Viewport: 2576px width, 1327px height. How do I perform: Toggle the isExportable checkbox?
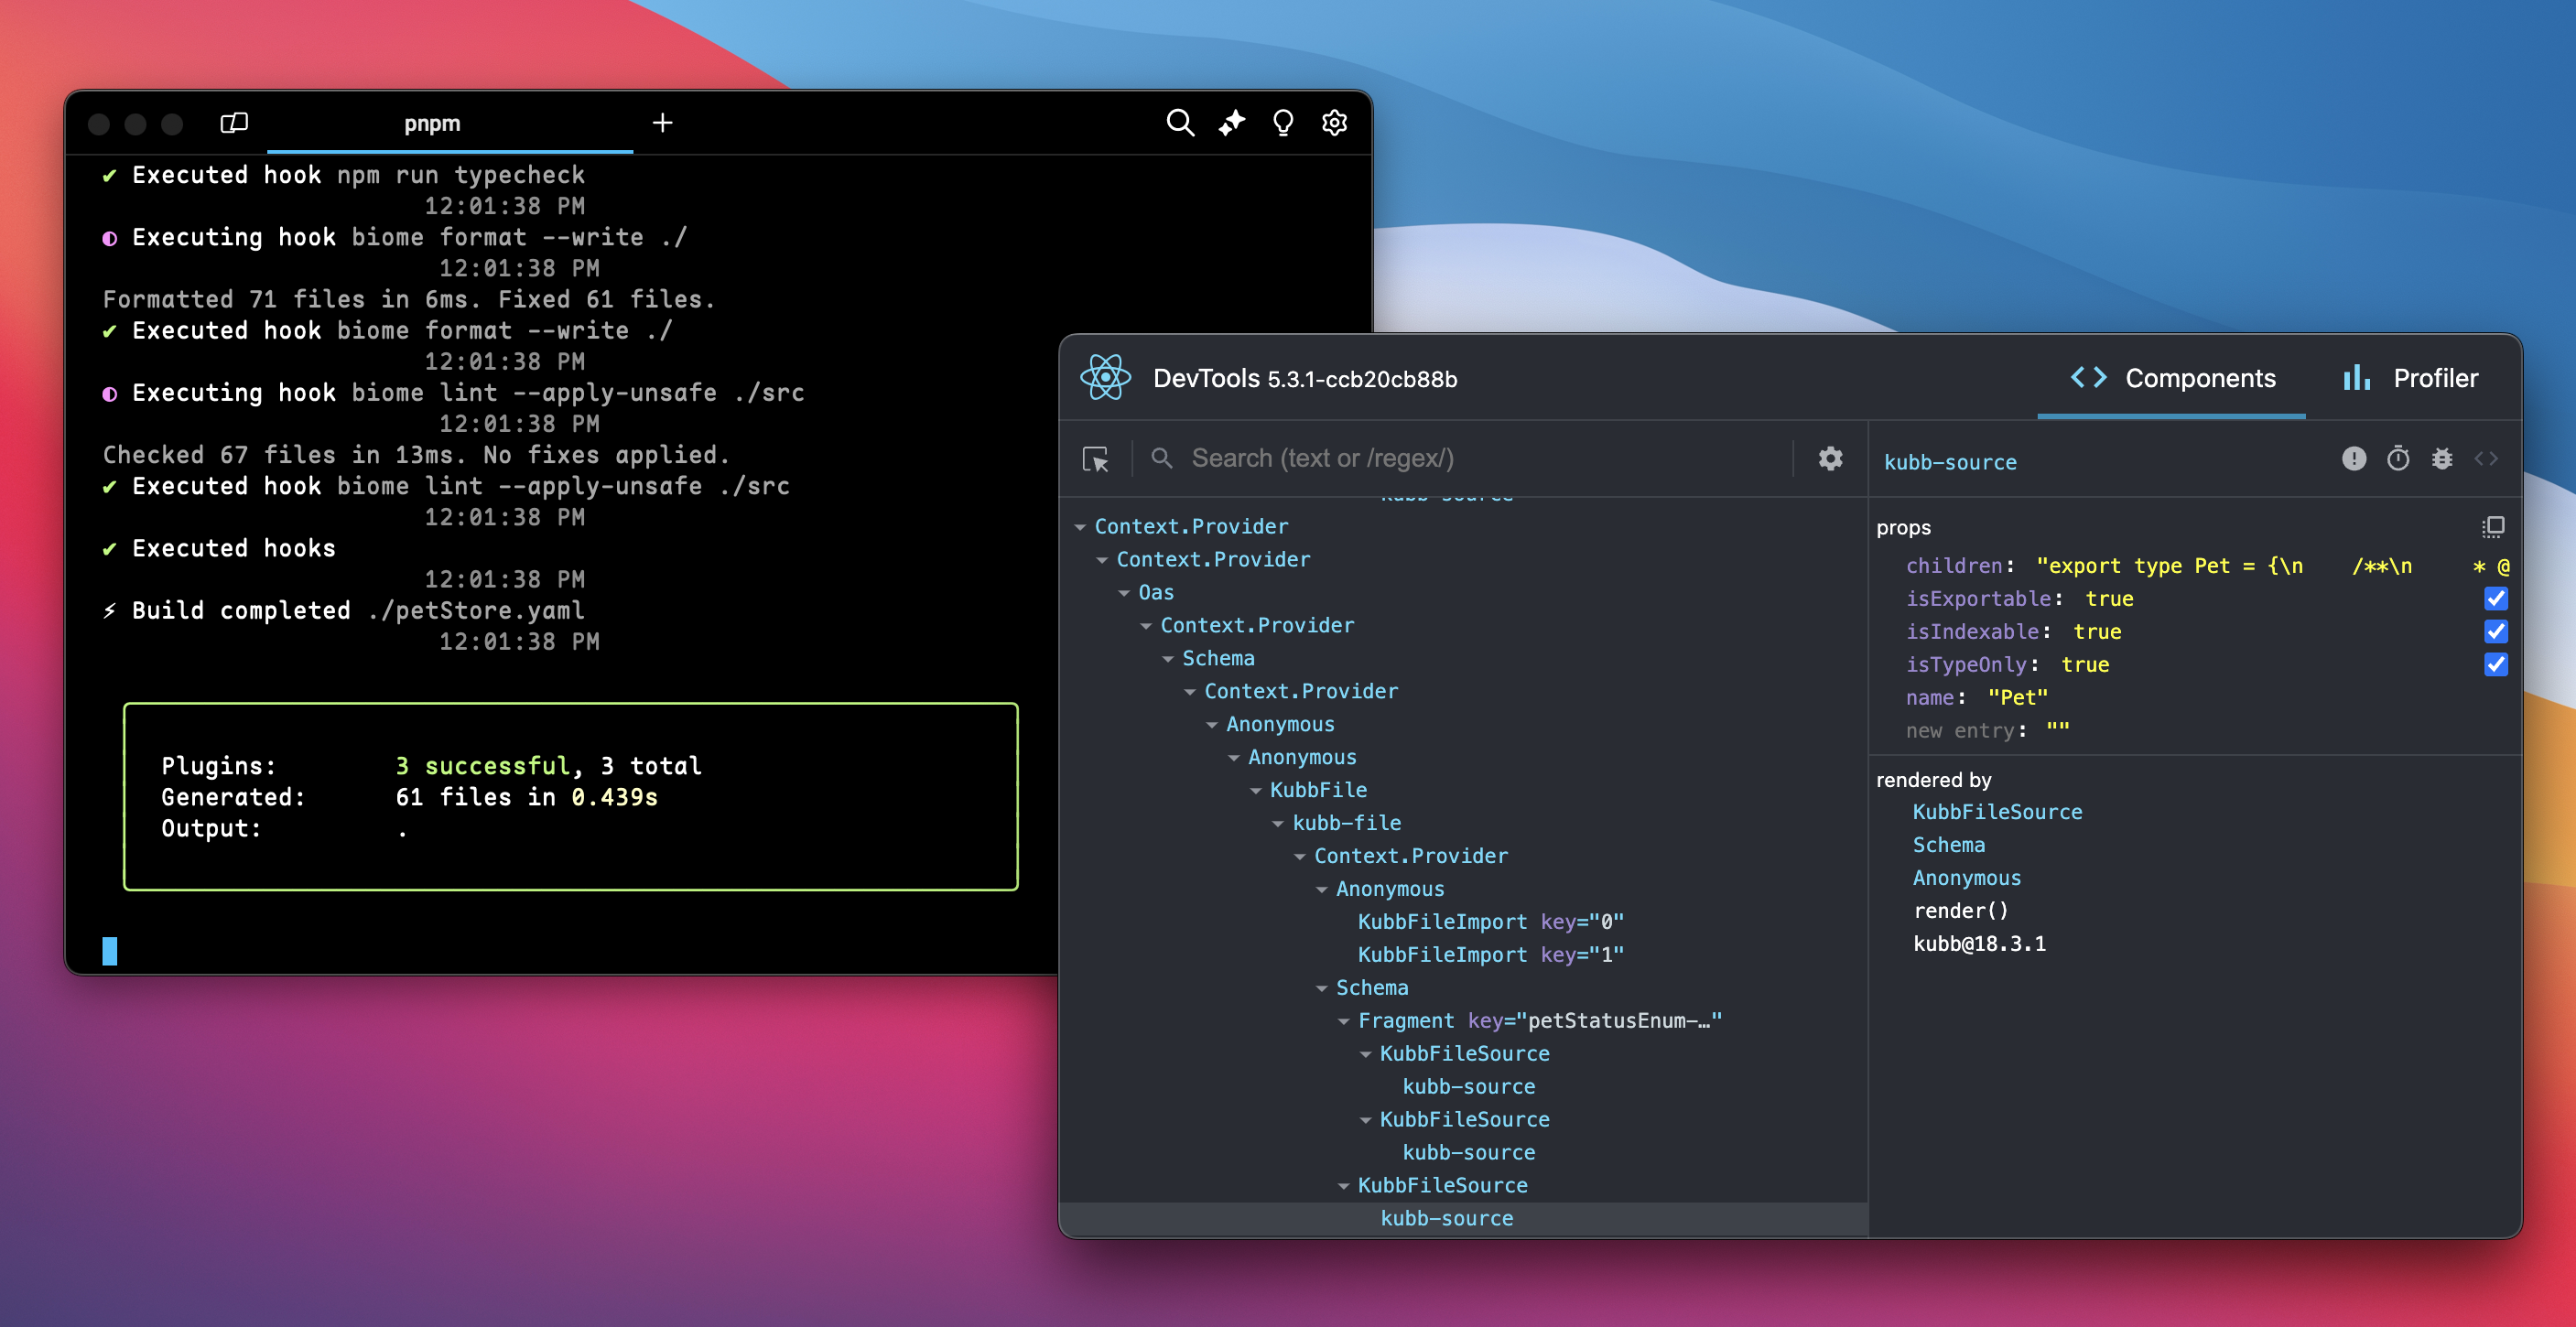click(2496, 598)
